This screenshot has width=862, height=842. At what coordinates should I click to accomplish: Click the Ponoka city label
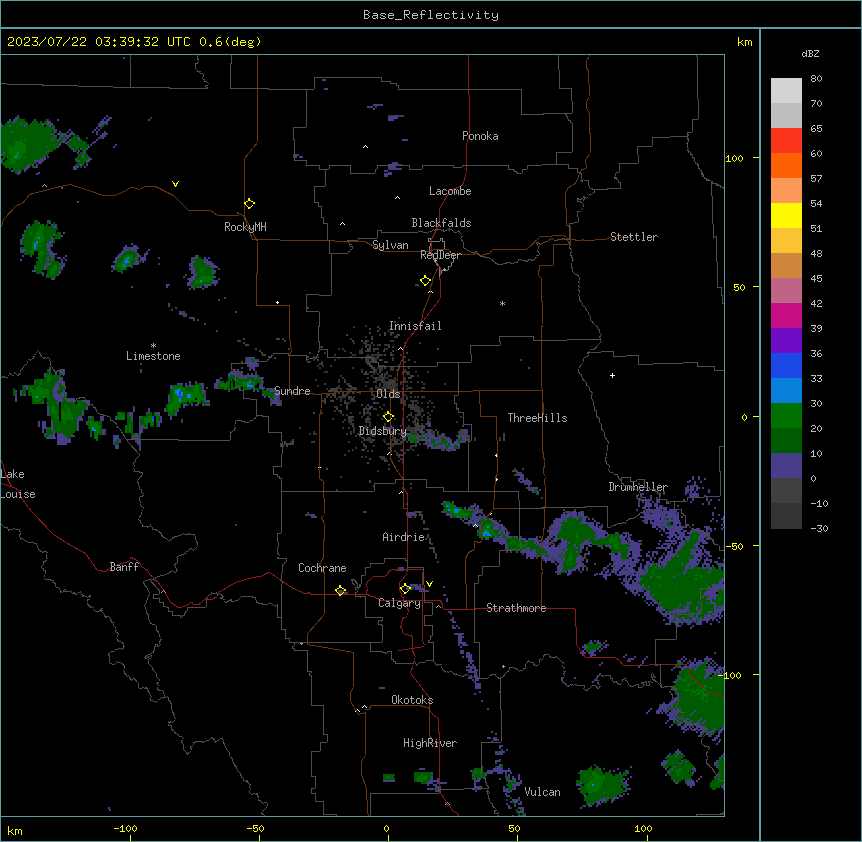(480, 136)
